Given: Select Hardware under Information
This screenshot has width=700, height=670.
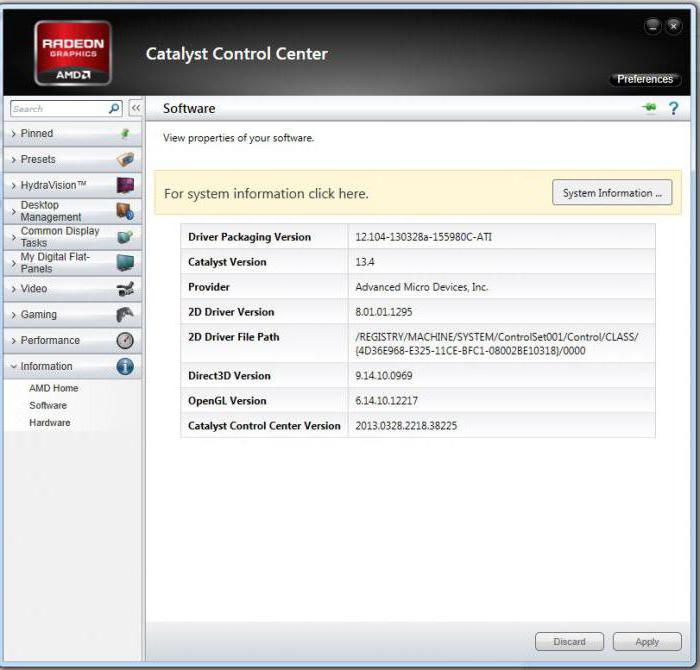Looking at the screenshot, I should pyautogui.click(x=50, y=423).
